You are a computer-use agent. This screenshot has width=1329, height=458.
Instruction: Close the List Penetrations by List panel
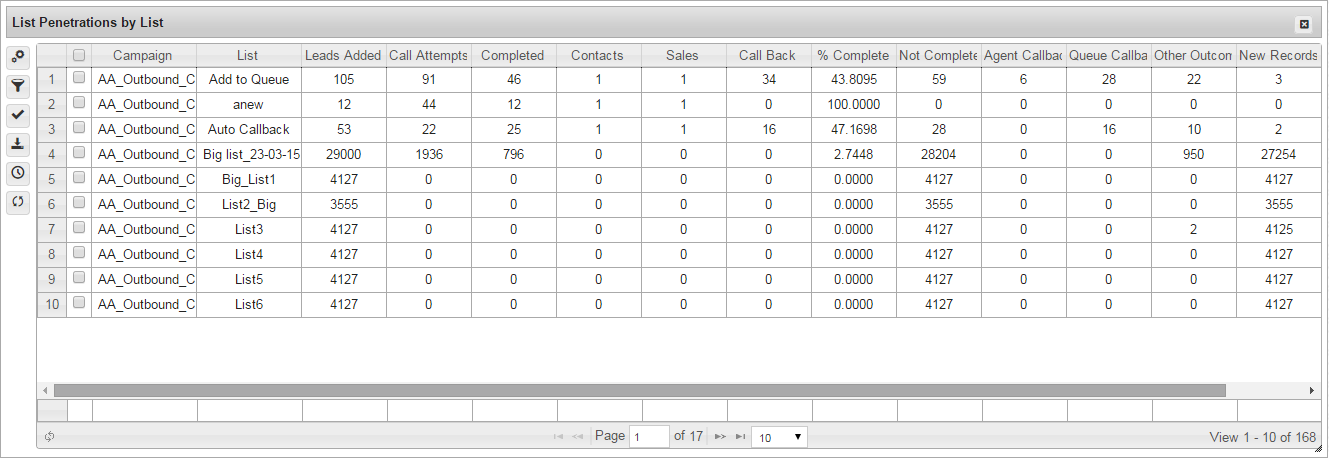point(1304,24)
